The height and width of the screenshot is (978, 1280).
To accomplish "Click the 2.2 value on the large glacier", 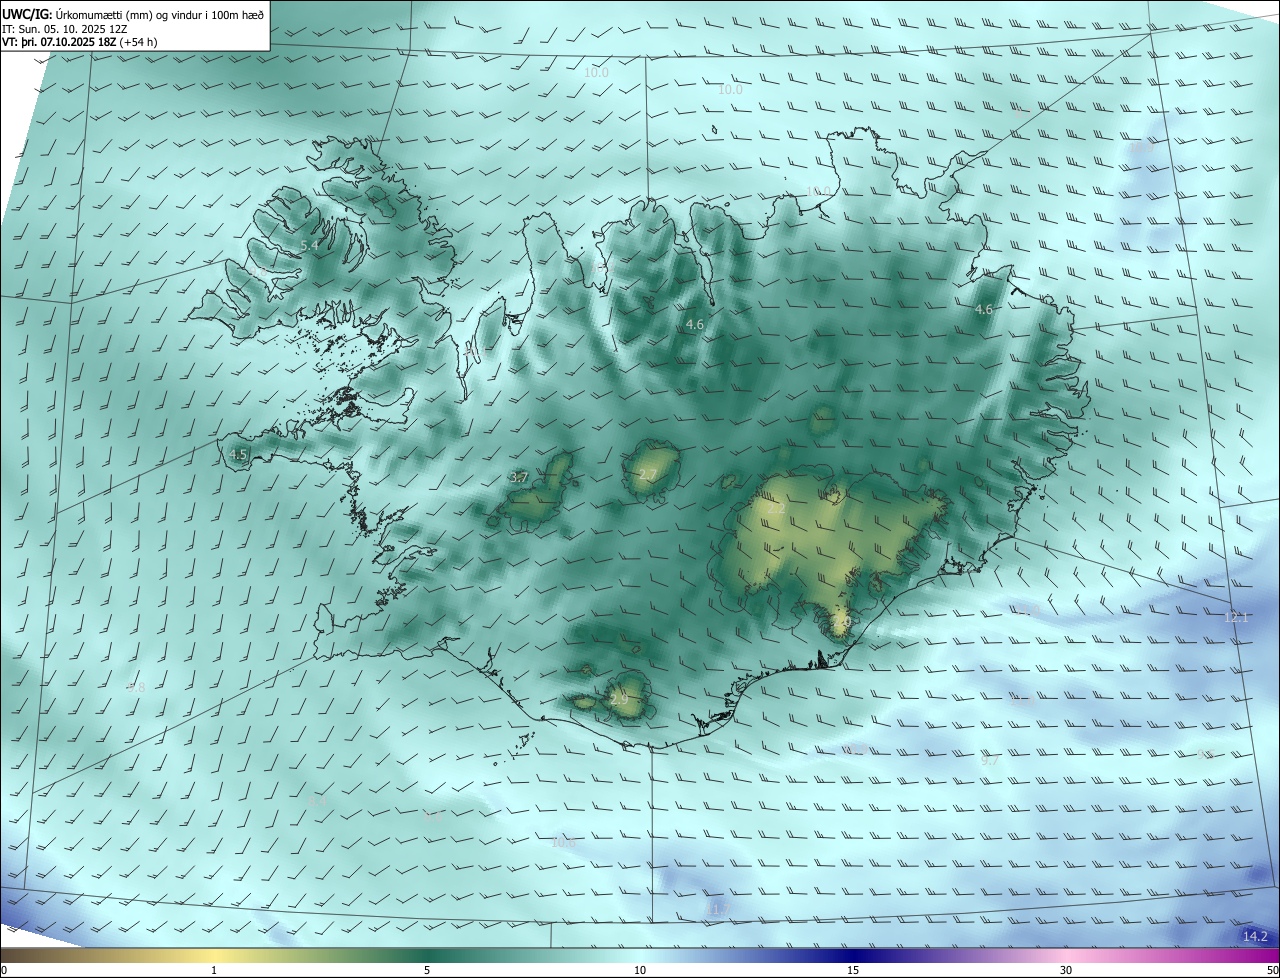I will coord(776,509).
